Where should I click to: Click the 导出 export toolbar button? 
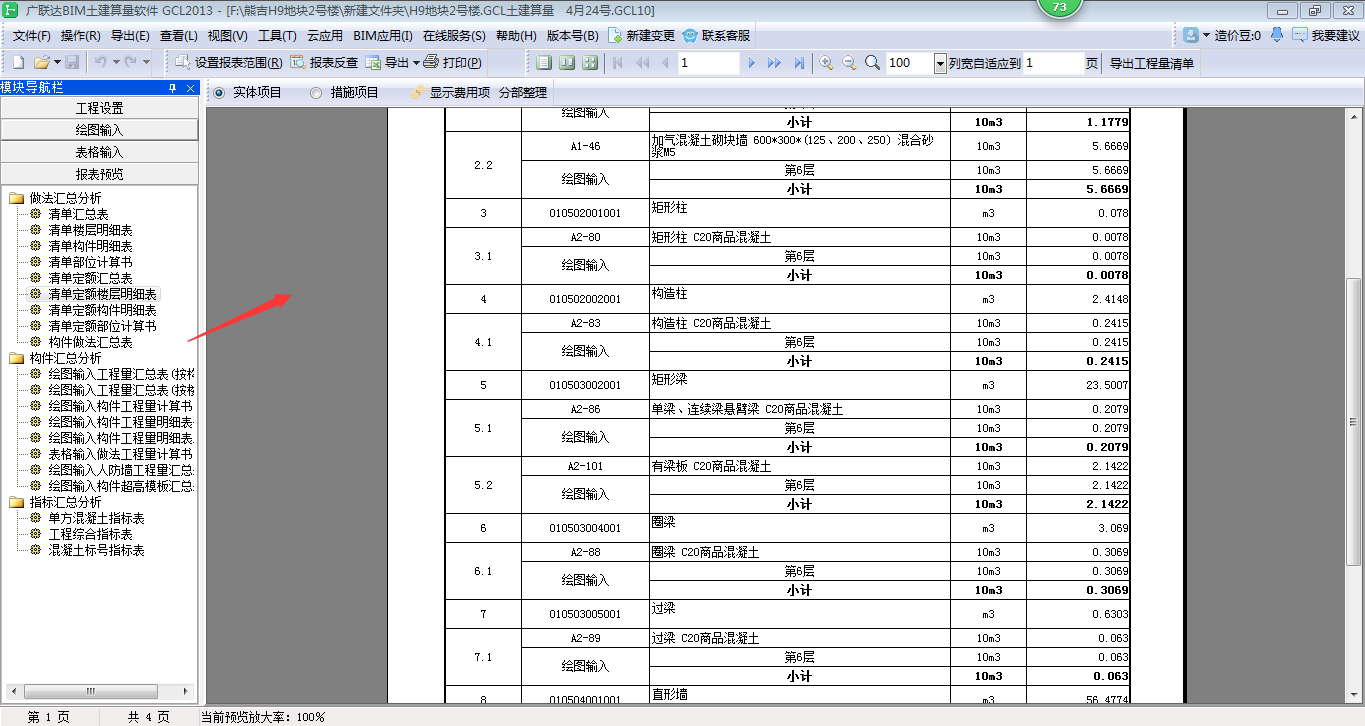click(386, 62)
